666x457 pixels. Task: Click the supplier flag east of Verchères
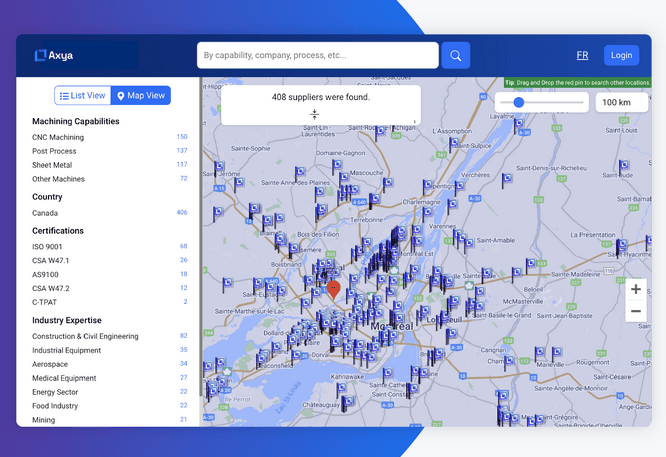[x=506, y=180]
